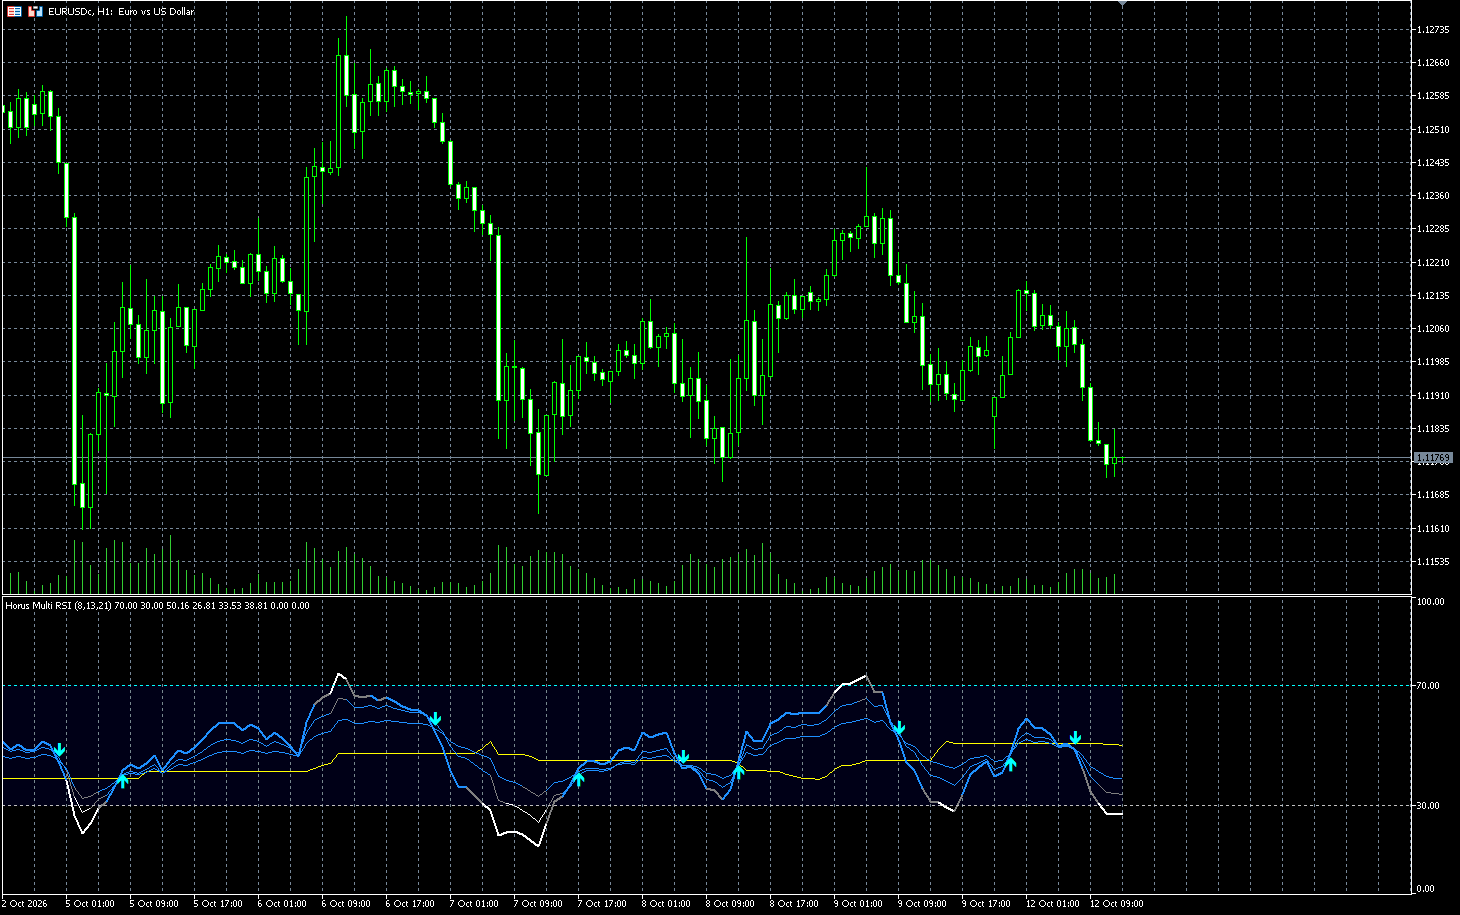
Task: Click the '9 Oct 01:00' time label
Action: pyautogui.click(x=858, y=904)
